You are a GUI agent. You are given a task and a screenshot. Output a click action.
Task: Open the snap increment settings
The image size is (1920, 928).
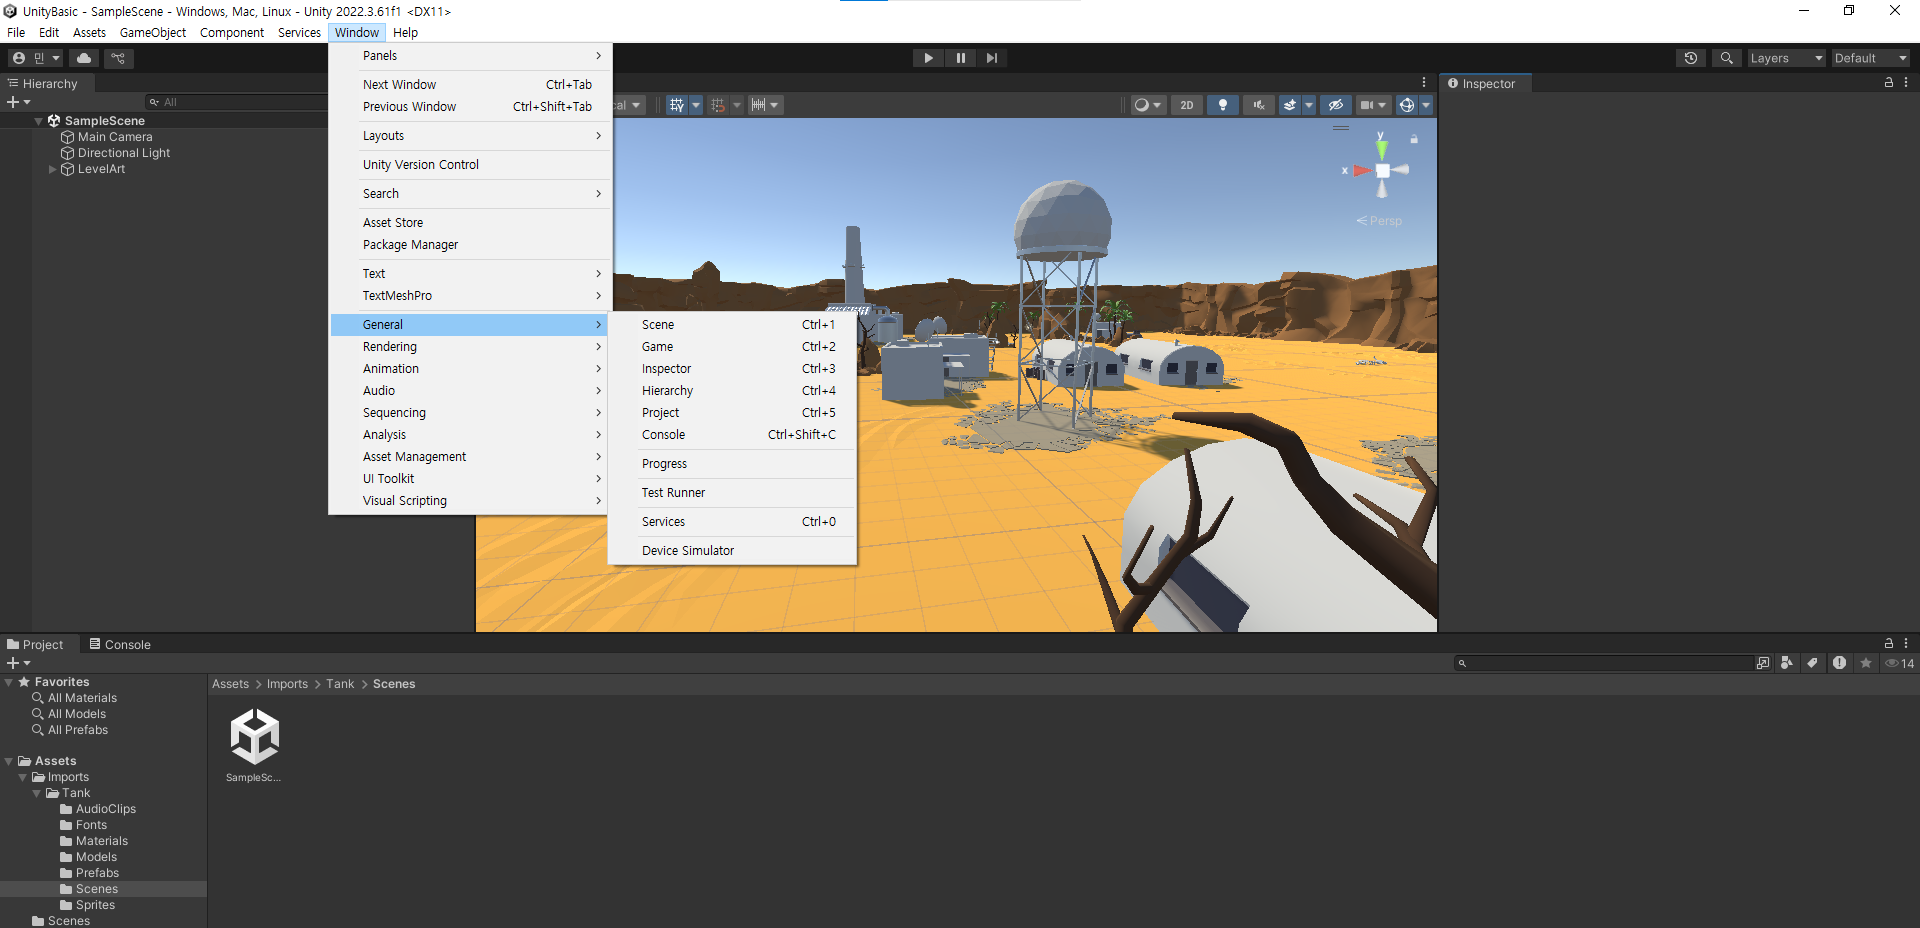tap(765, 105)
